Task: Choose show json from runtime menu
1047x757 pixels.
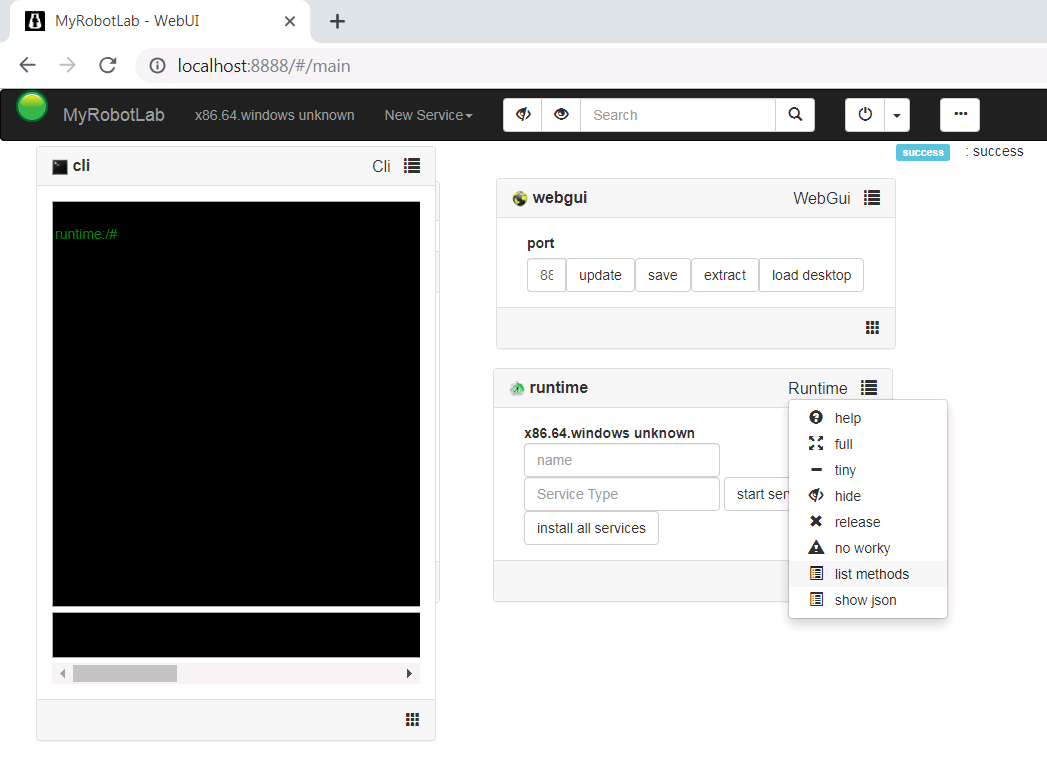Action: tap(865, 600)
